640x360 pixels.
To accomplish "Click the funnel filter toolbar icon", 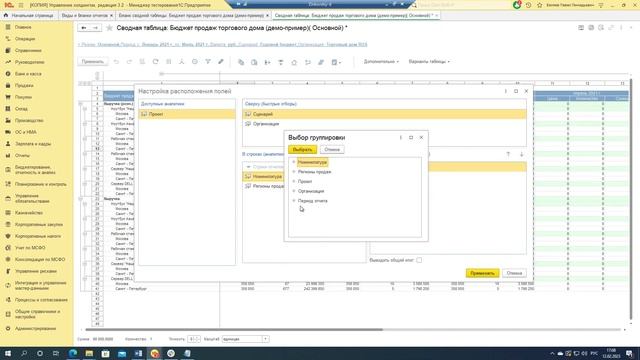I will 208,62.
